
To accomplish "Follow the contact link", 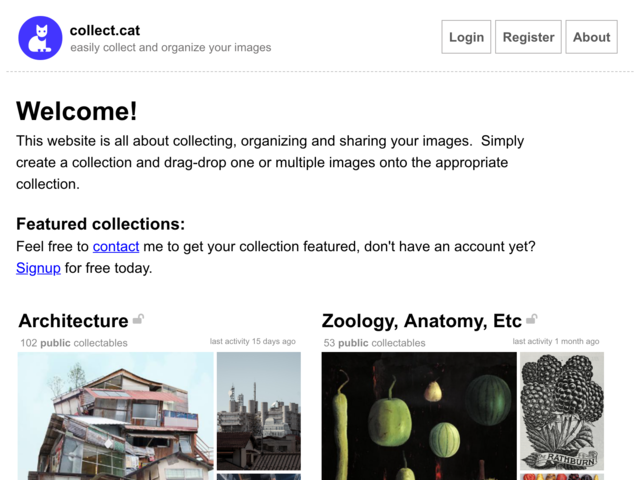I will coord(116,247).
